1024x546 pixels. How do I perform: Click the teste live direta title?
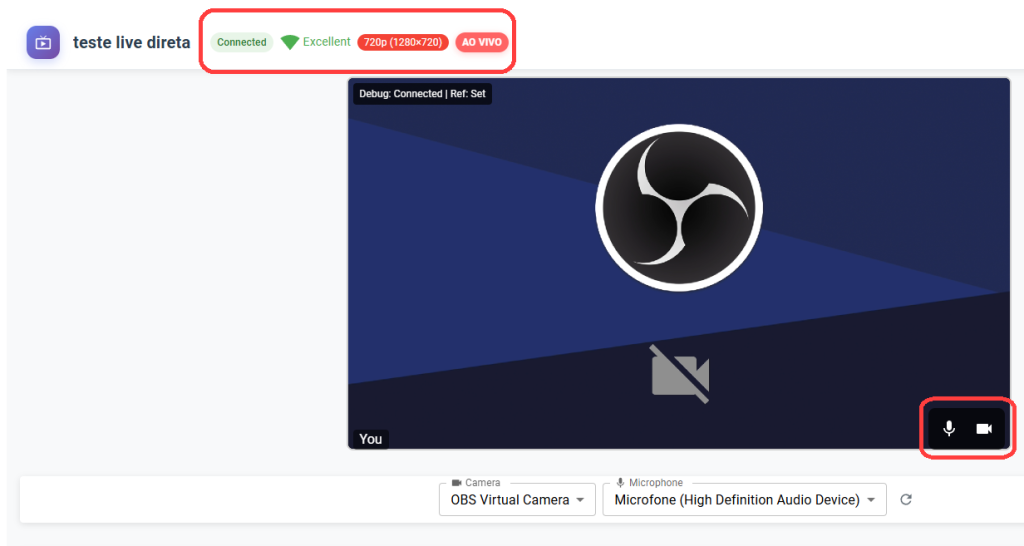tap(132, 42)
